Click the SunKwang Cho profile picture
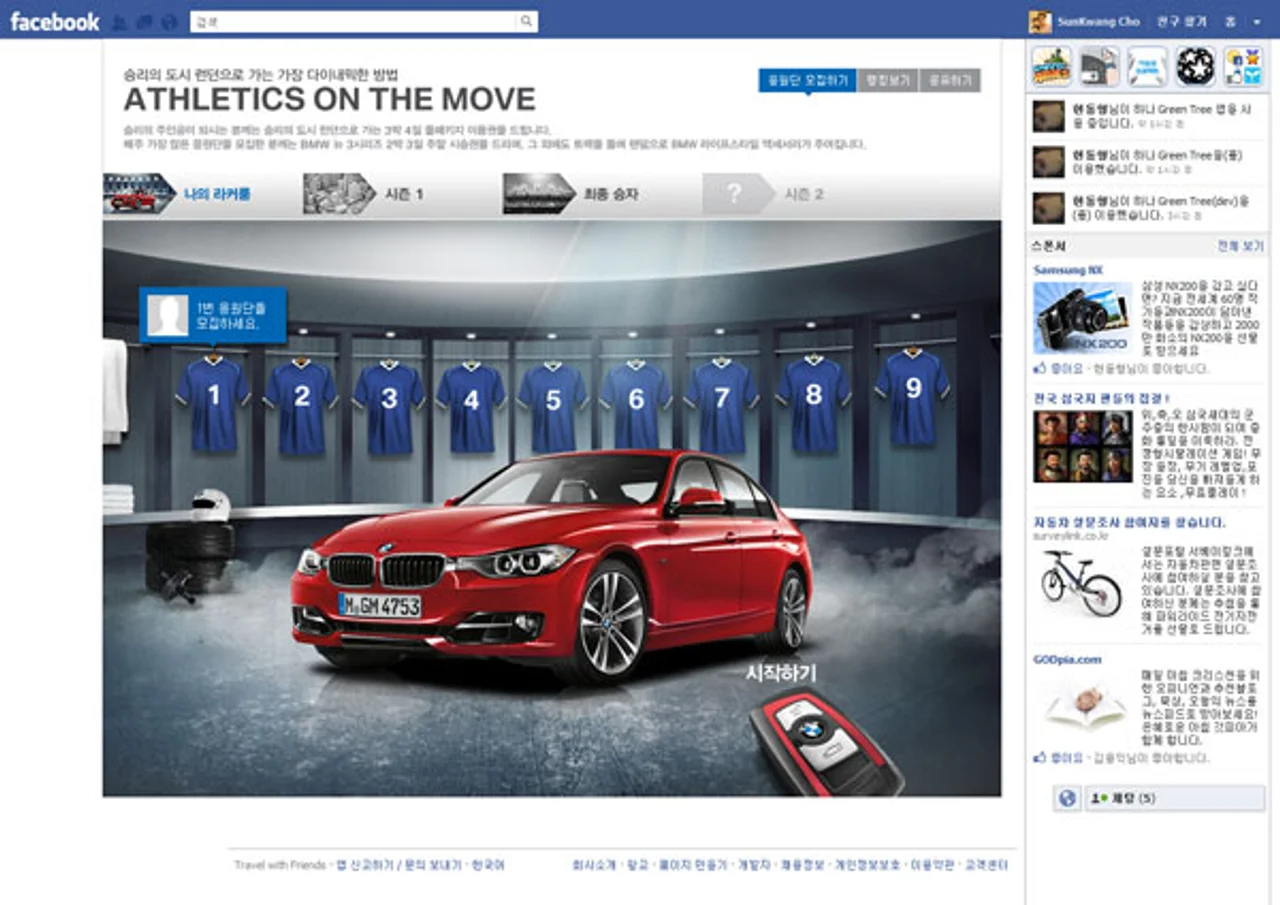Viewport: 1280px width, 905px height. 1040,22
